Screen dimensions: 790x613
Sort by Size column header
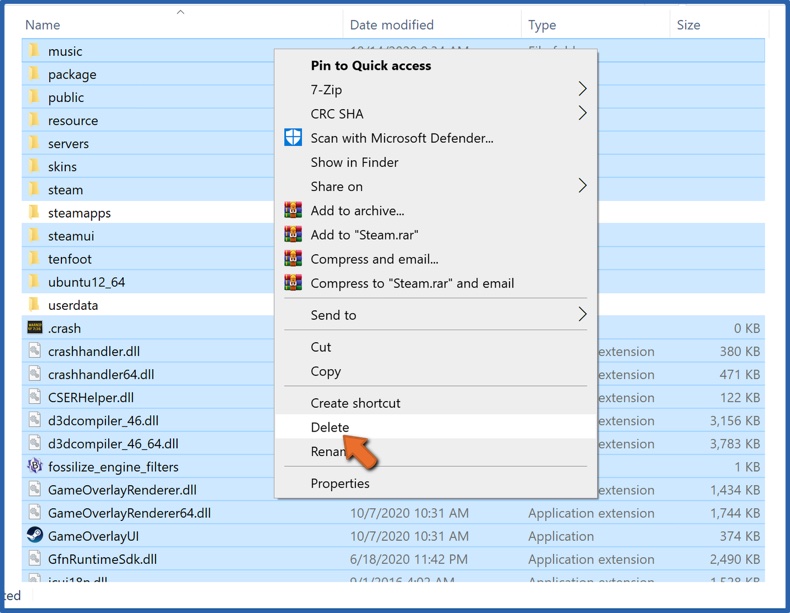(x=688, y=25)
